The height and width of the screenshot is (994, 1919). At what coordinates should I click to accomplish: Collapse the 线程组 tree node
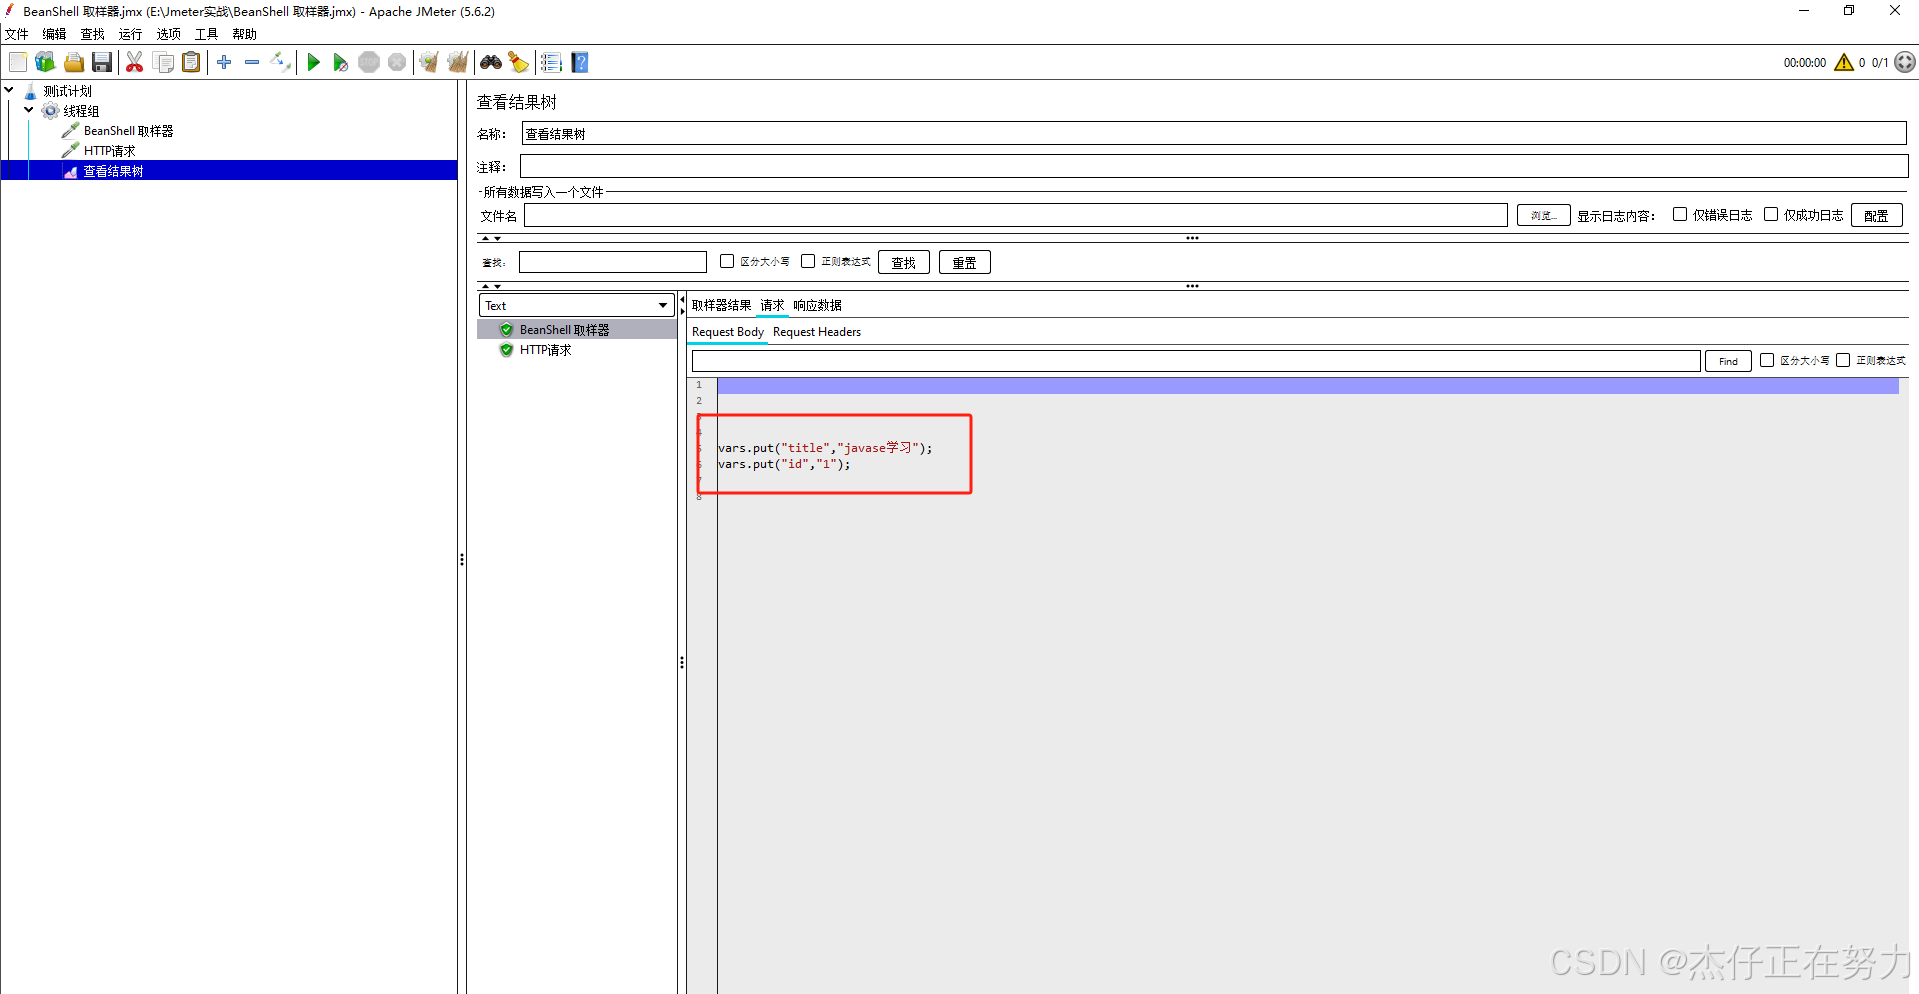click(x=29, y=110)
